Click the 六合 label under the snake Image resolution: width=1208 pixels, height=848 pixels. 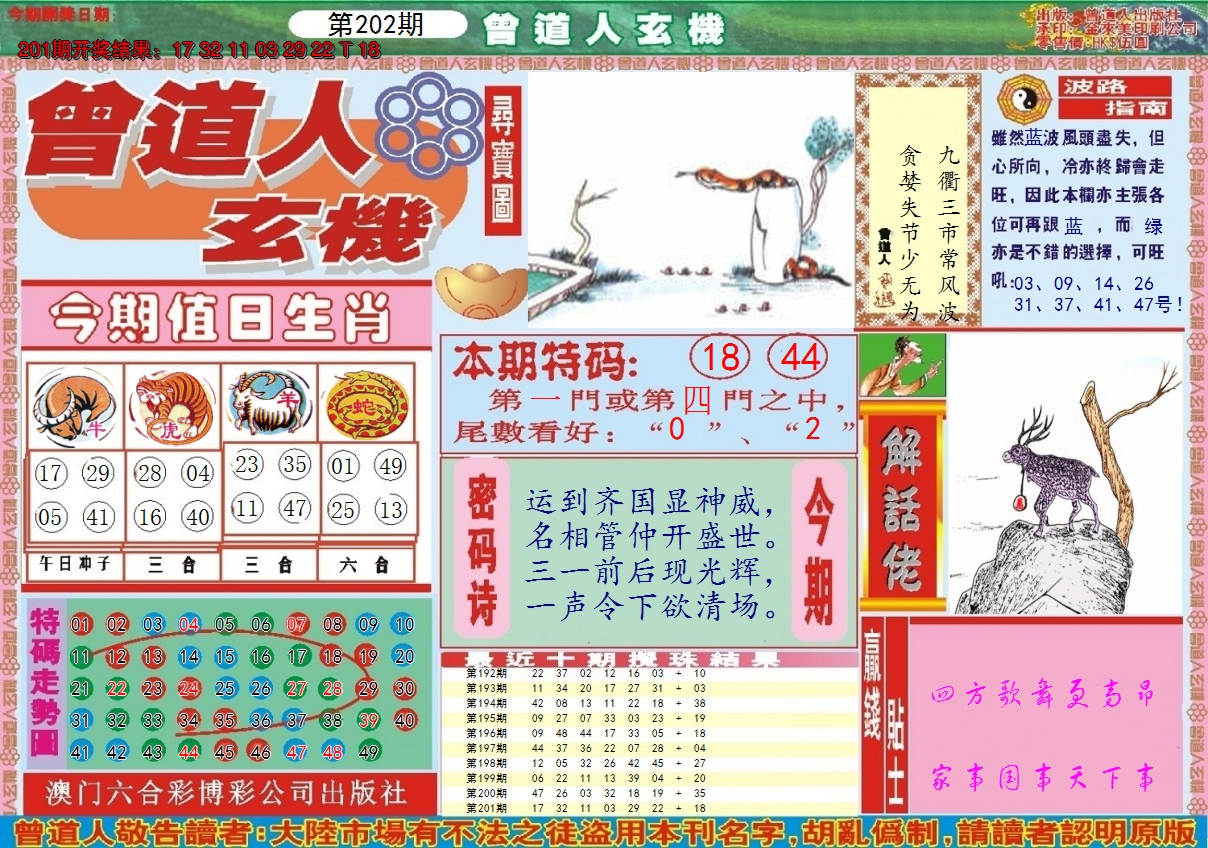[366, 564]
